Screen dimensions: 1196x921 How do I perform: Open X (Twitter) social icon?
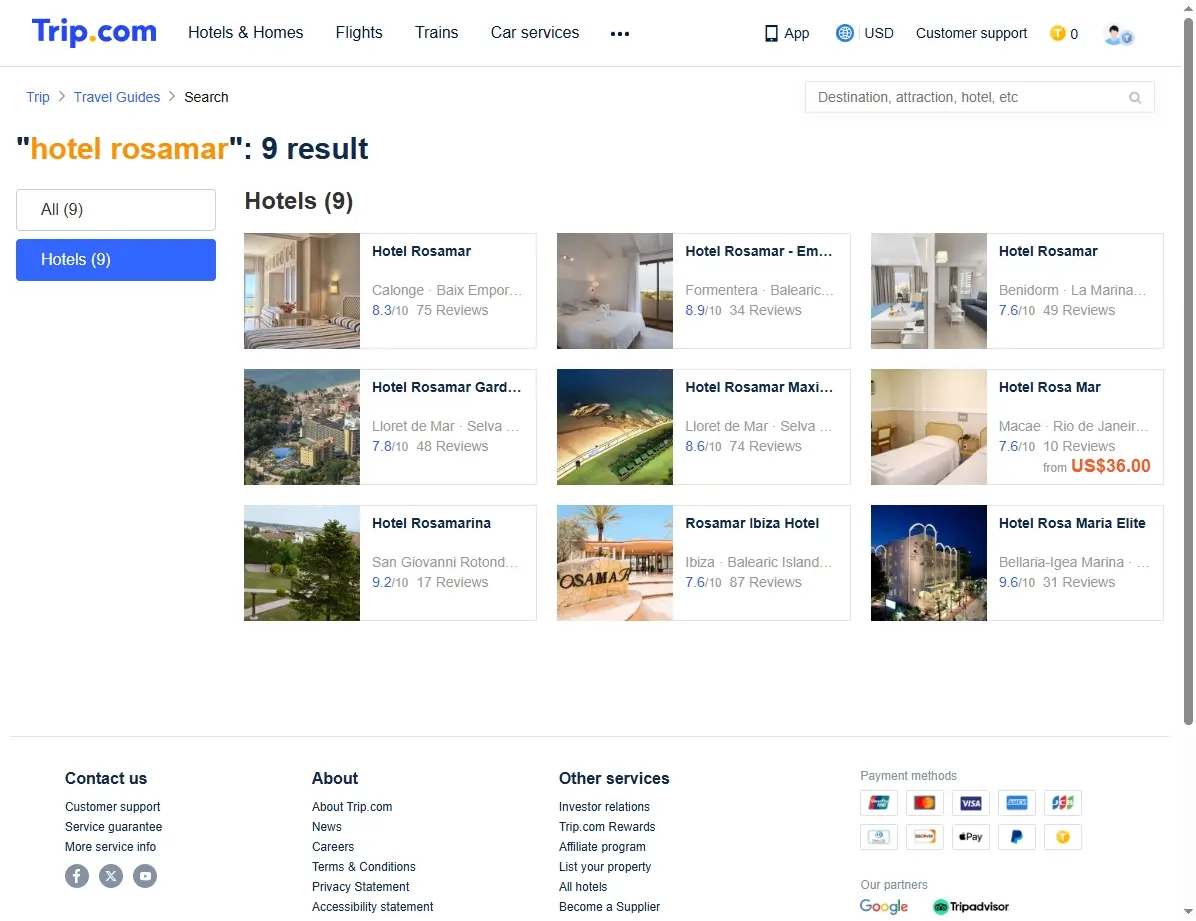click(111, 876)
